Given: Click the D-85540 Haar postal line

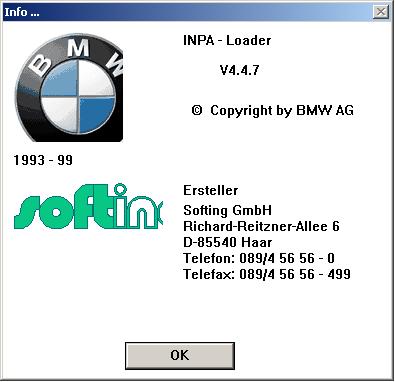Looking at the screenshot, I should point(228,242).
